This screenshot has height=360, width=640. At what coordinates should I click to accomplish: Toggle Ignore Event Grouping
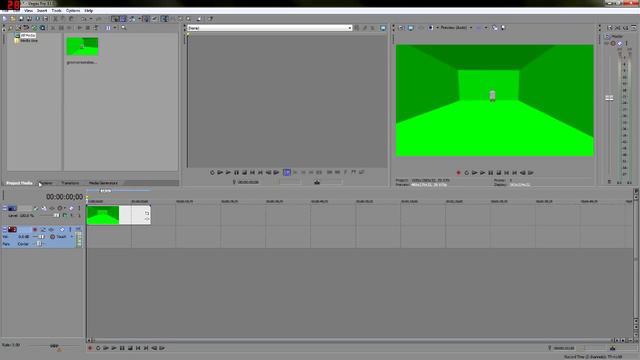(x=155, y=19)
